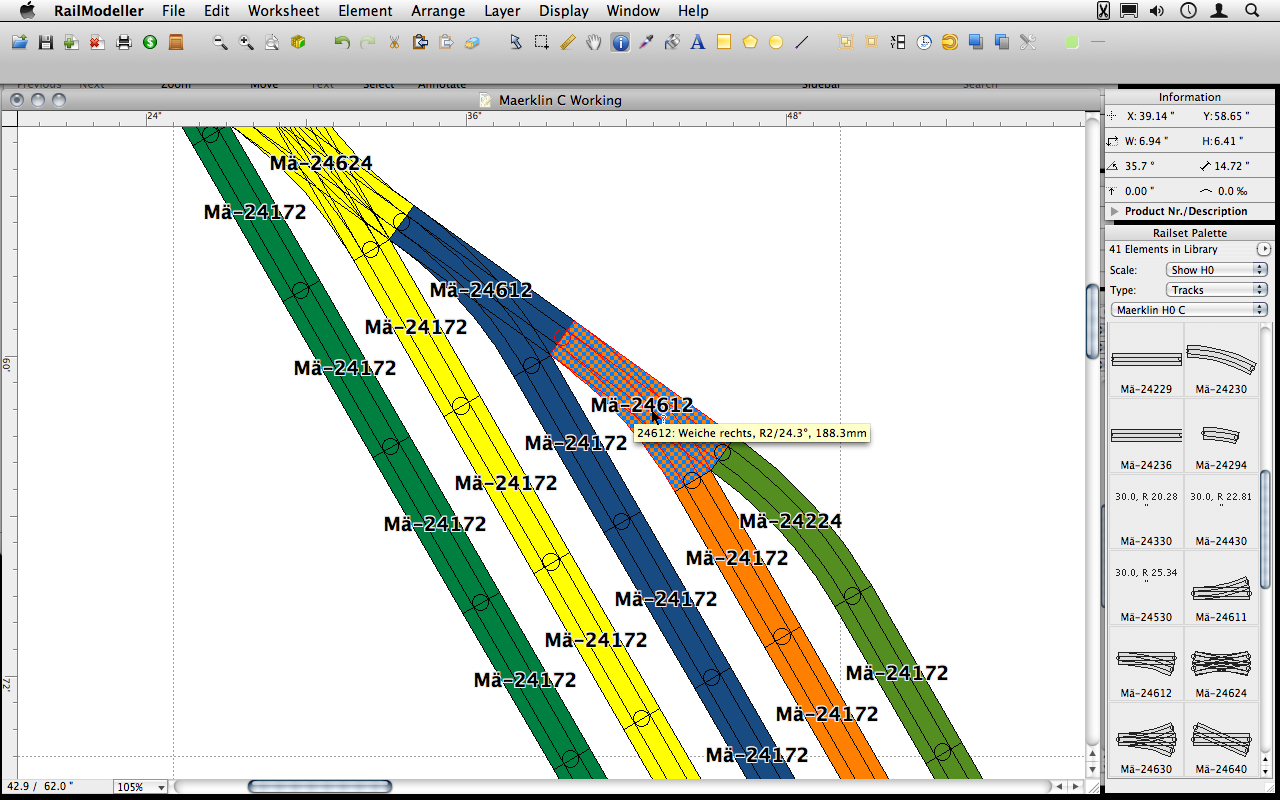
Task: Open the 105% zoom level dropdown
Action: (140, 787)
